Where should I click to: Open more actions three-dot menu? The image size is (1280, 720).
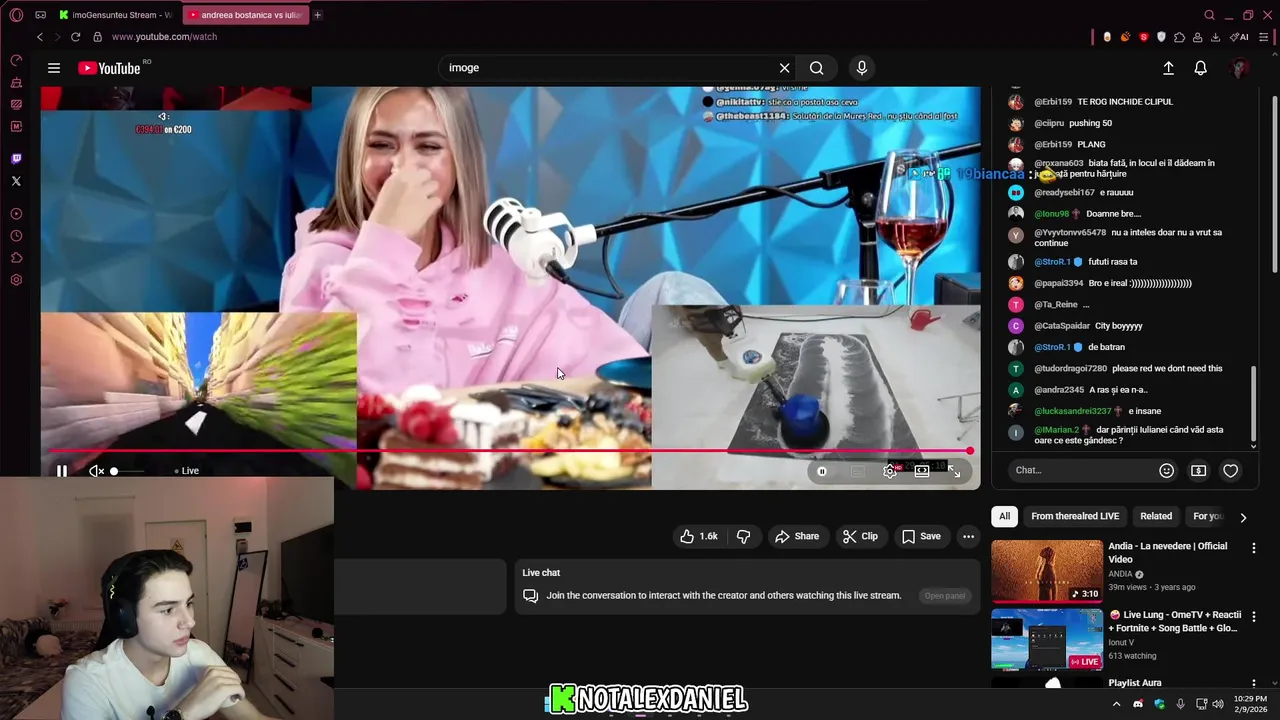[x=968, y=536]
